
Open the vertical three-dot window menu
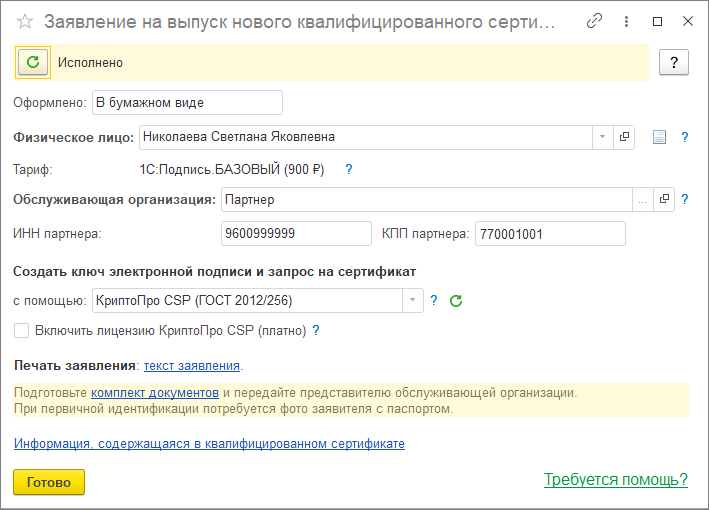626,21
